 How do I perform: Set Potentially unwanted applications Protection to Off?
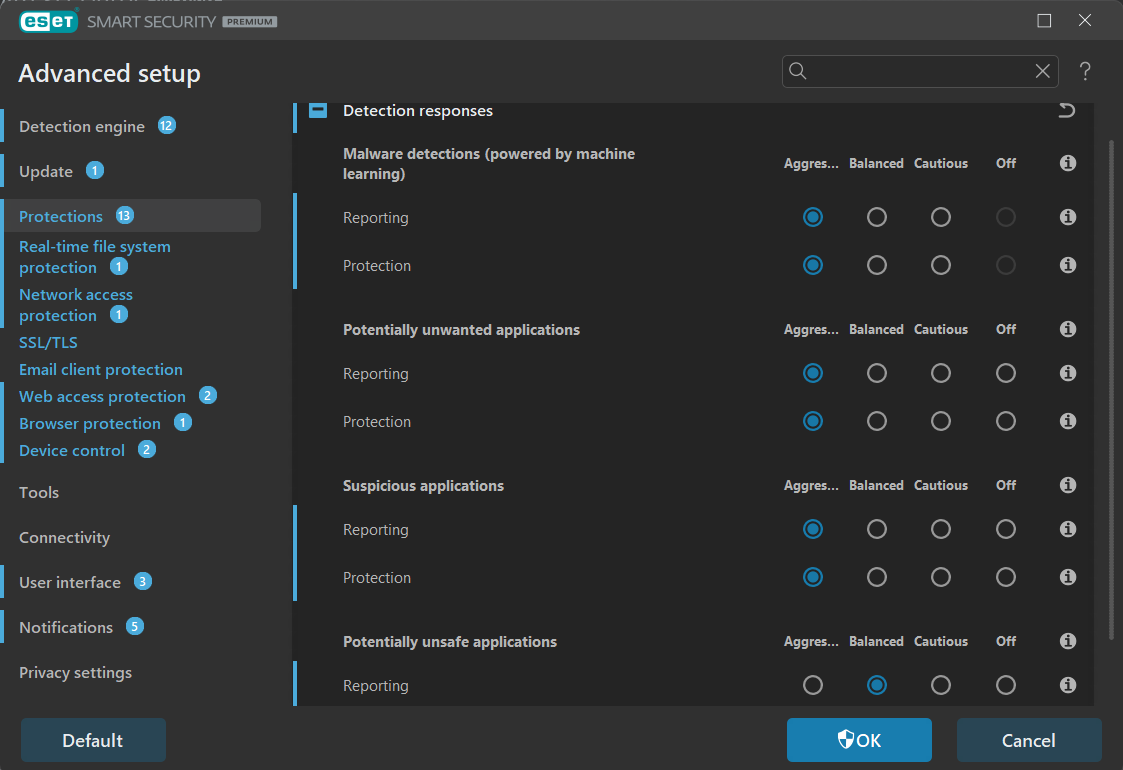tap(1006, 421)
